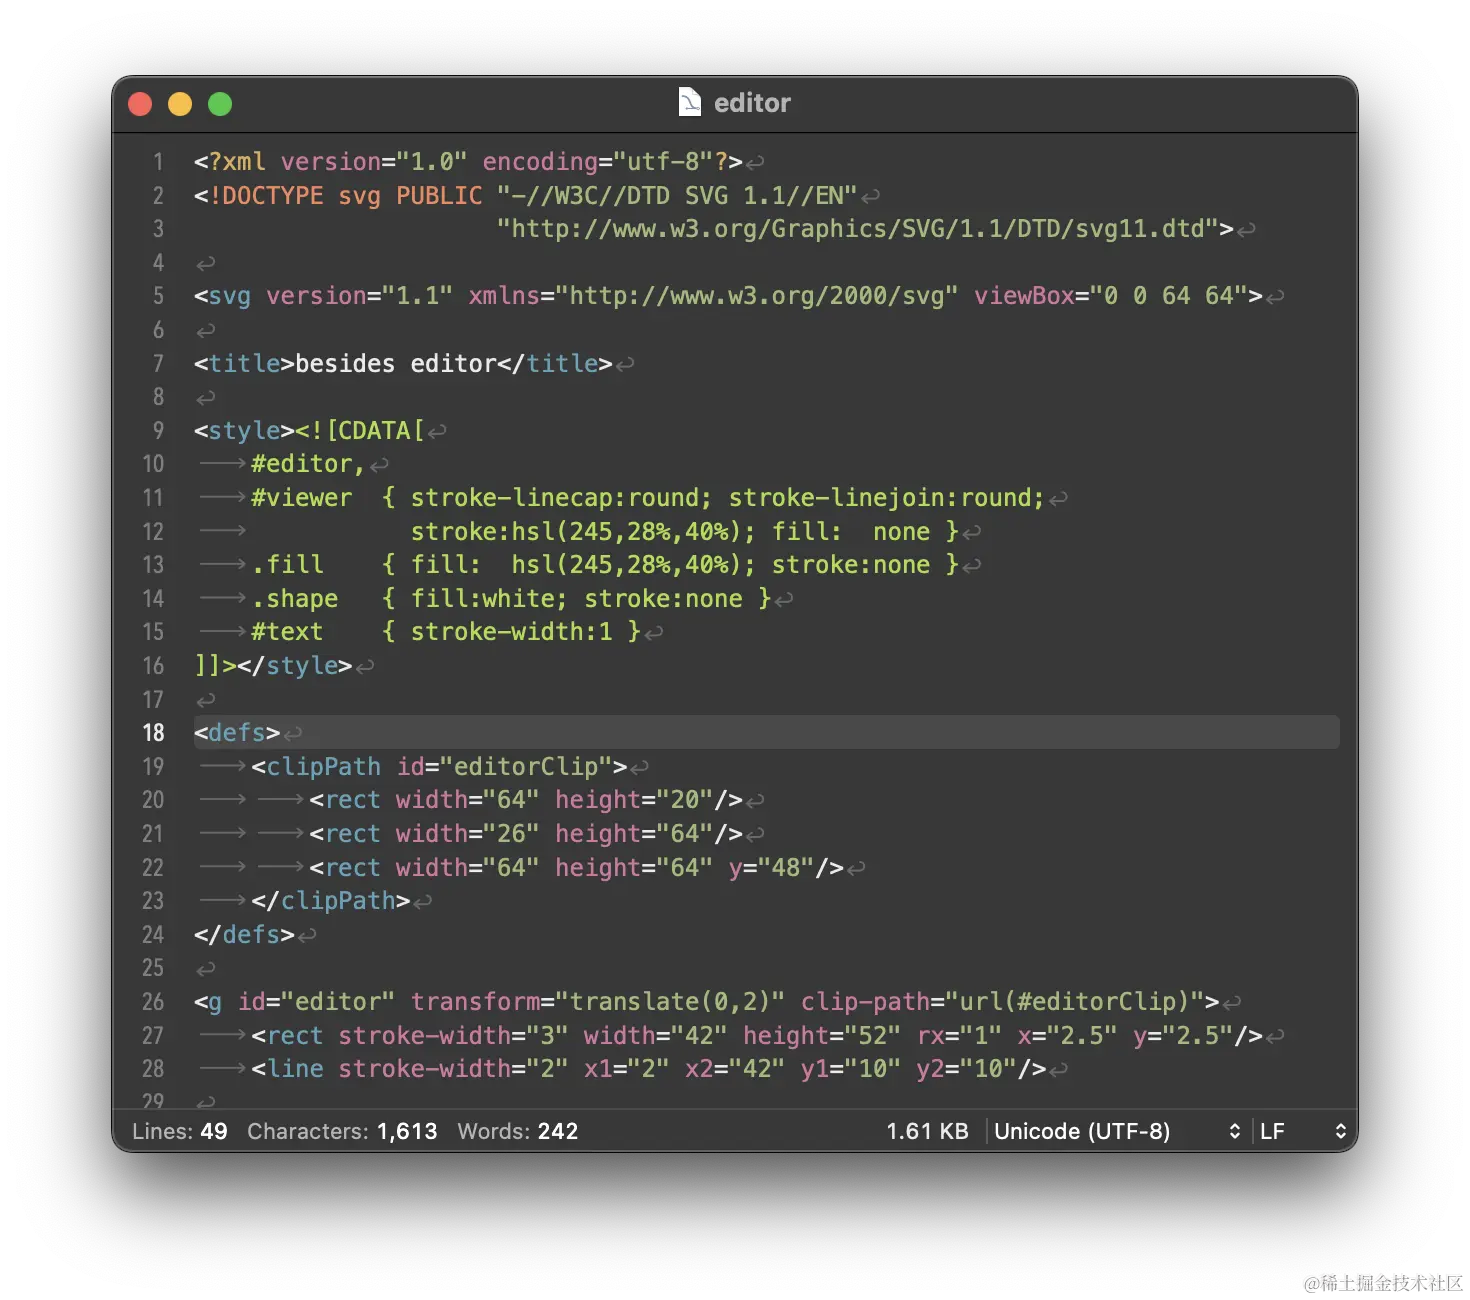Open the LF line endings dropdown

[x=1303, y=1131]
